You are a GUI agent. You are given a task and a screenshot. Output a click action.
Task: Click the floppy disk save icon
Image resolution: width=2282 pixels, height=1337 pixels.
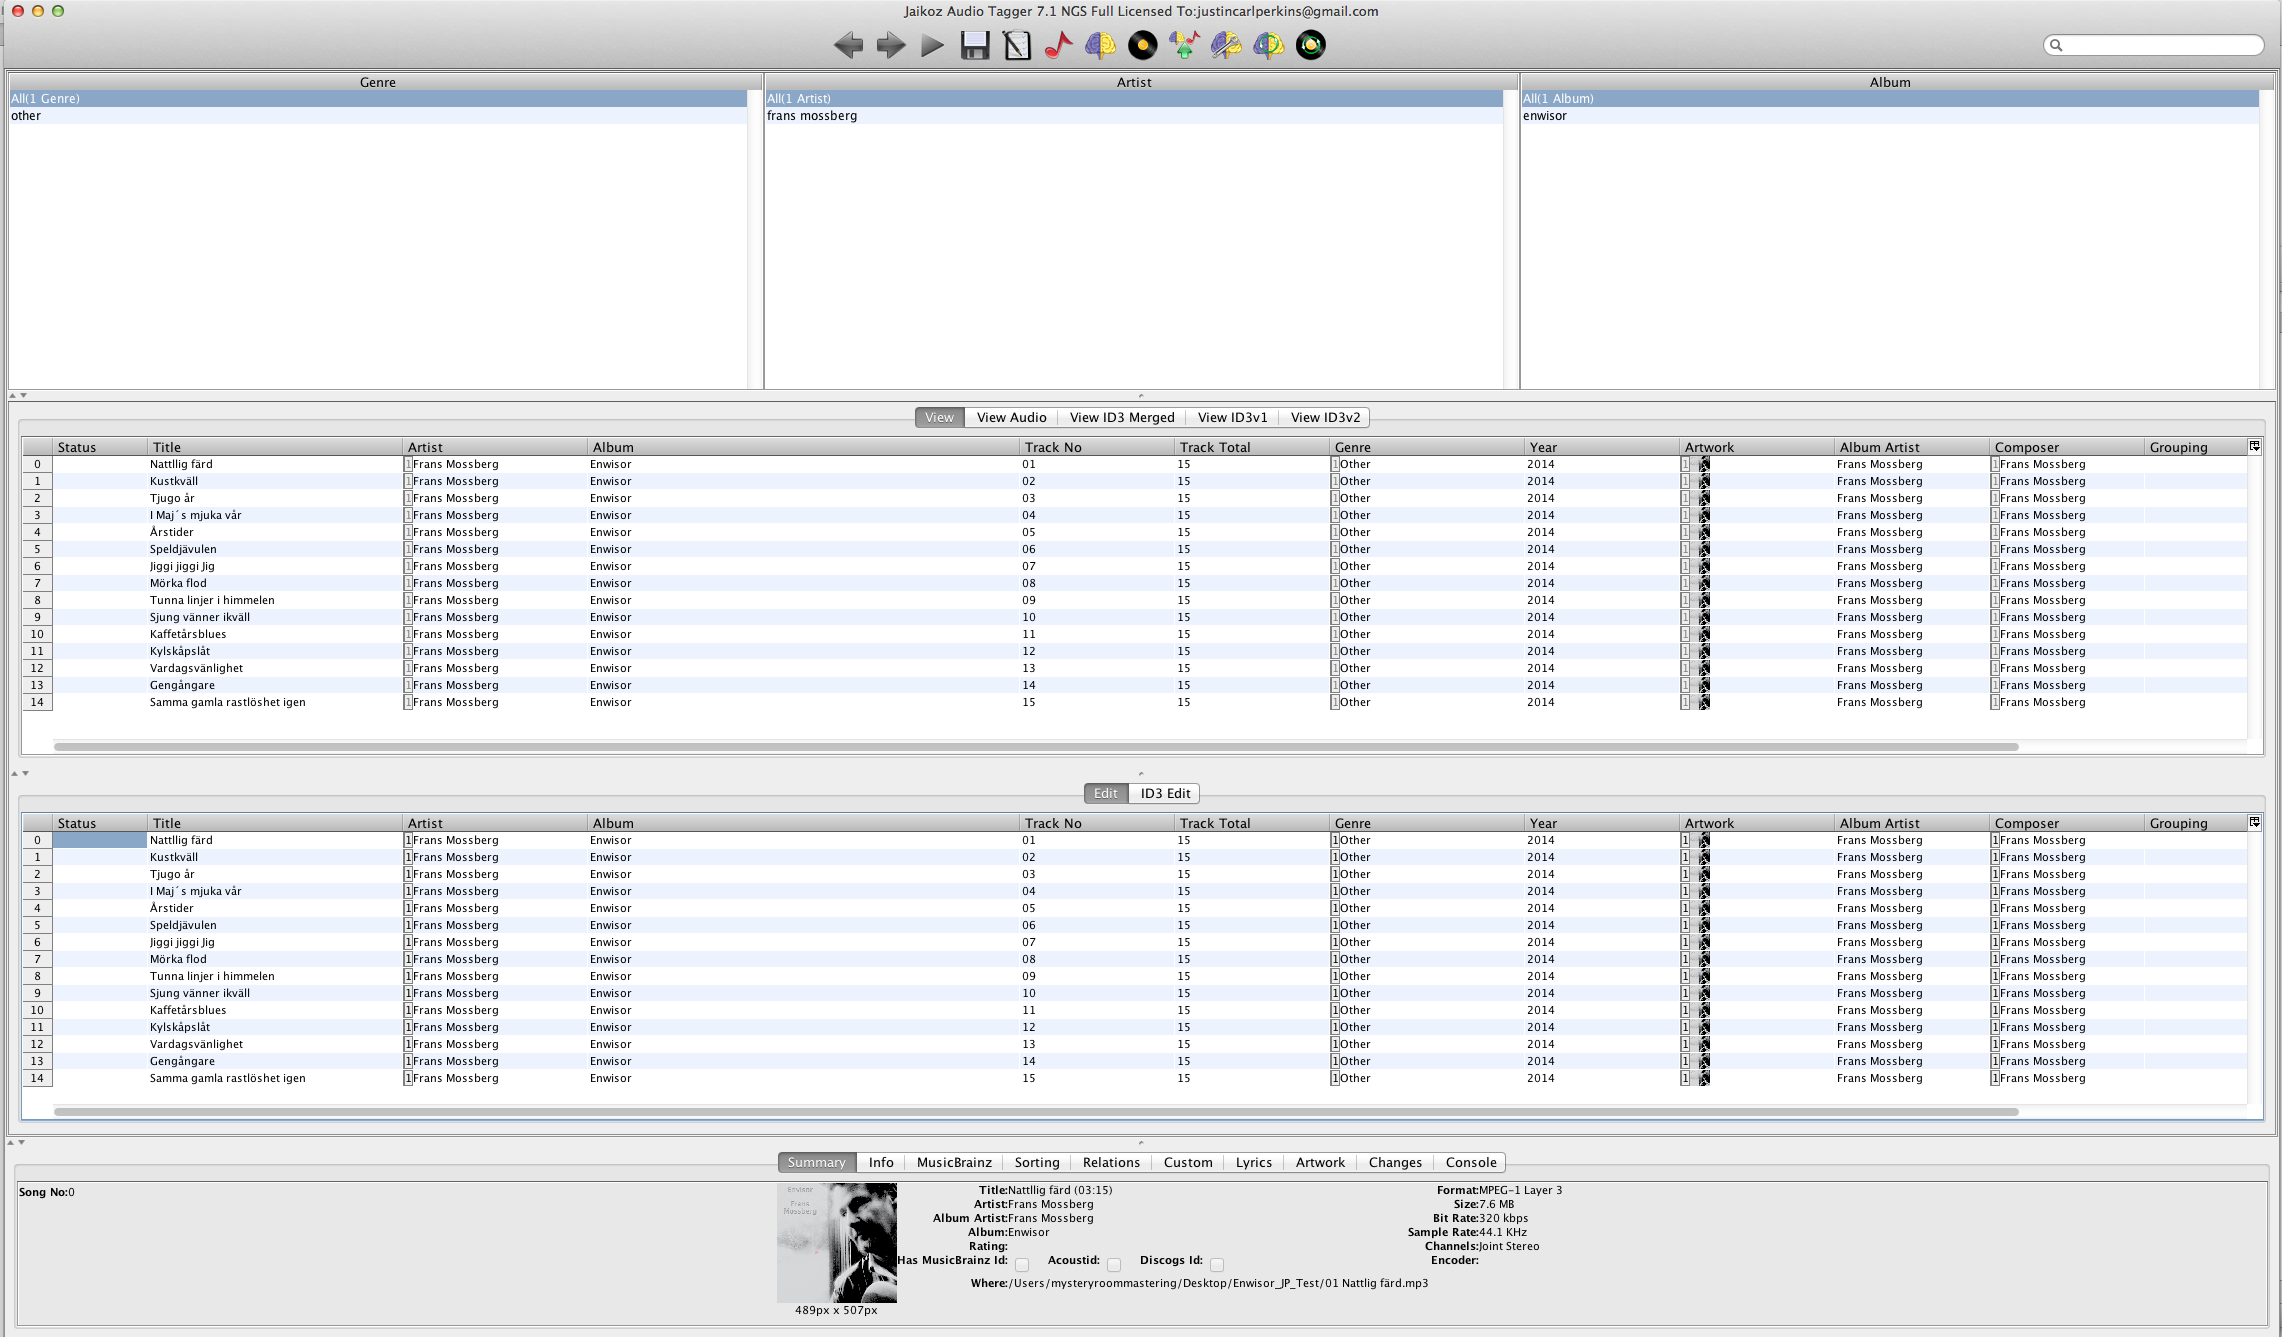tap(974, 45)
